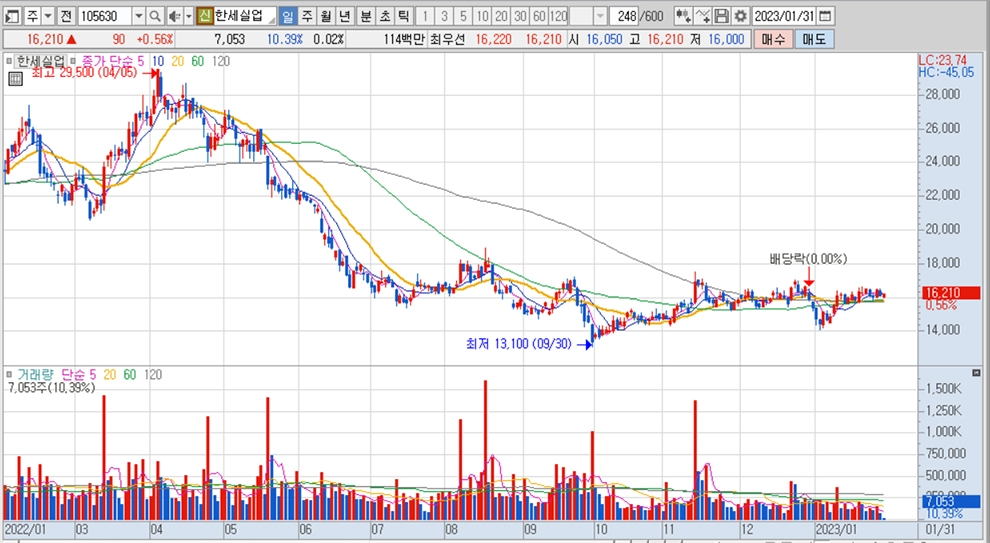
Task: Open stock search magnifier icon
Action: [x=155, y=16]
